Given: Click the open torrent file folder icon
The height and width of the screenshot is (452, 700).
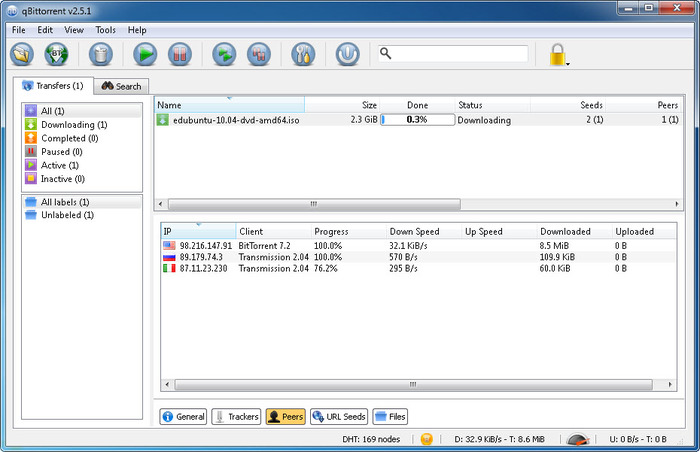Looking at the screenshot, I should (x=21, y=54).
